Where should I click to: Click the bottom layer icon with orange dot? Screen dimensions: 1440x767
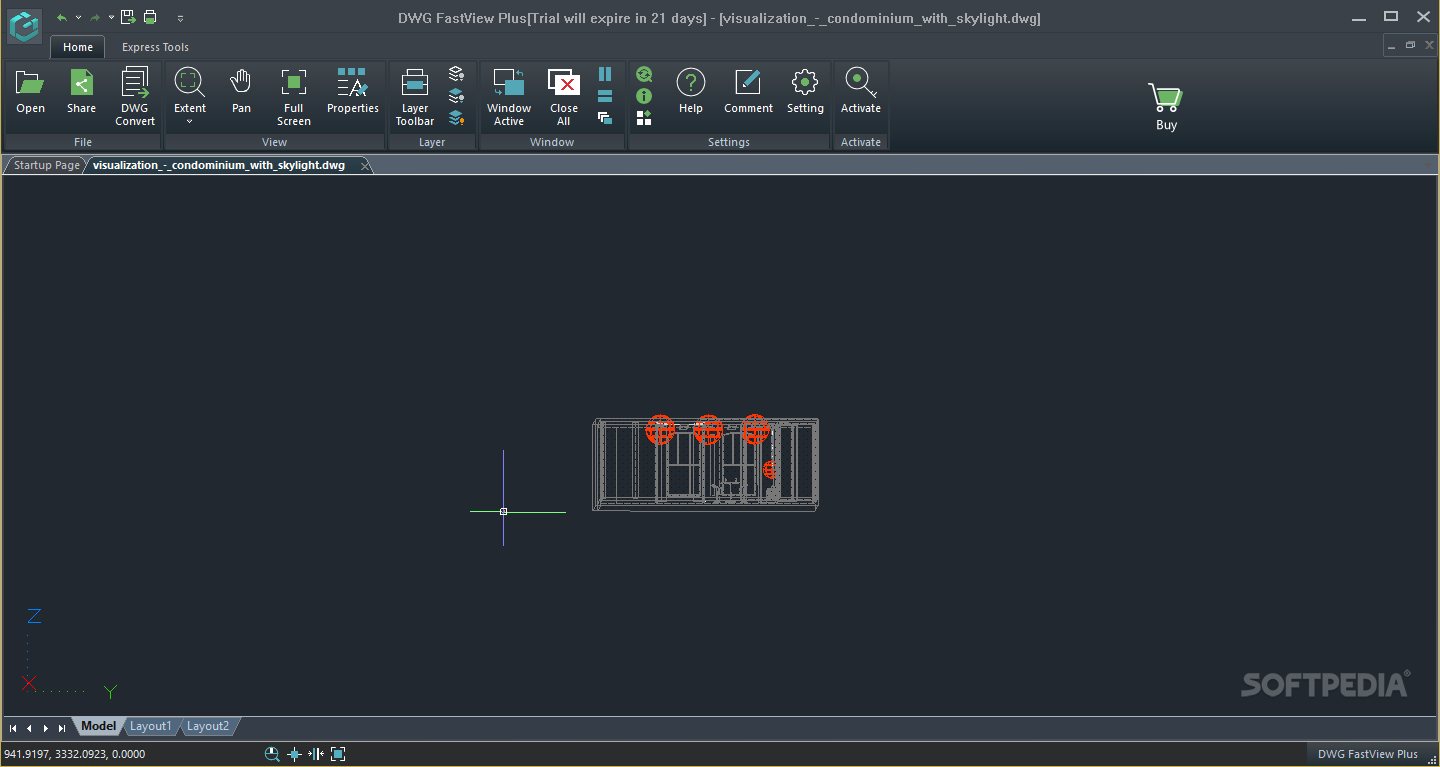click(457, 118)
